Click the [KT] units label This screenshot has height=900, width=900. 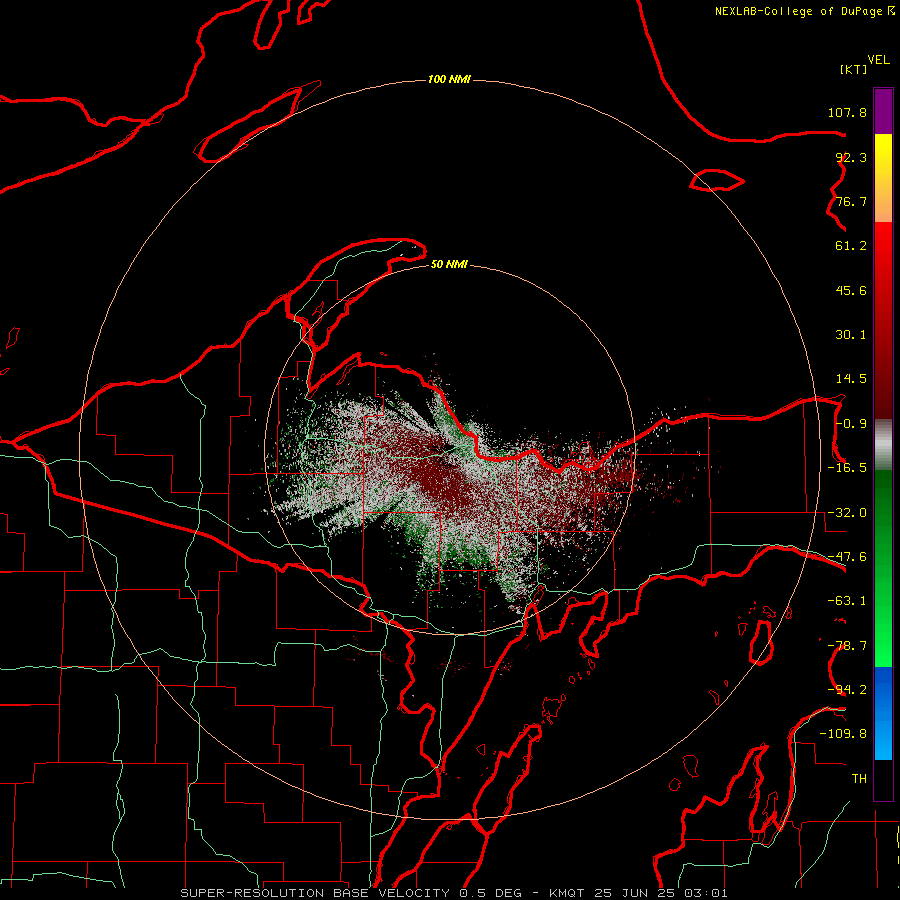[x=854, y=69]
